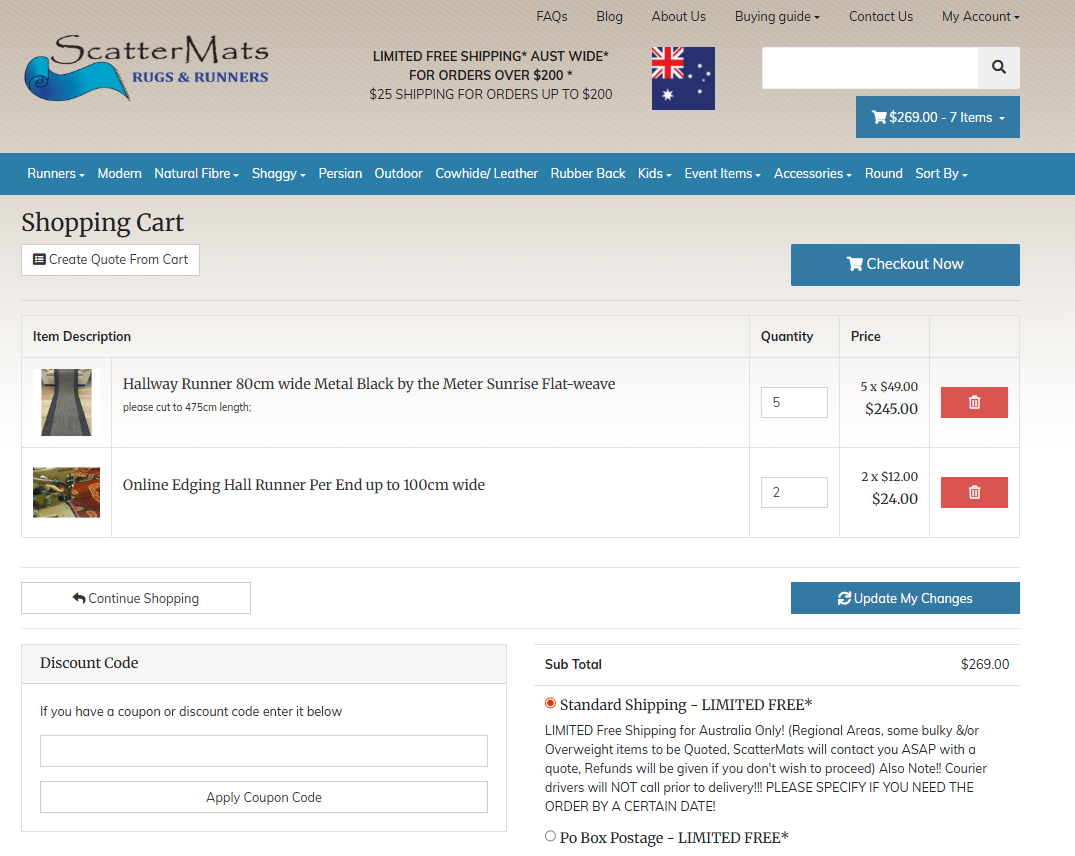Click the ScatterMats logo
Viewport: 1075px width, 856px height.
pos(146,68)
